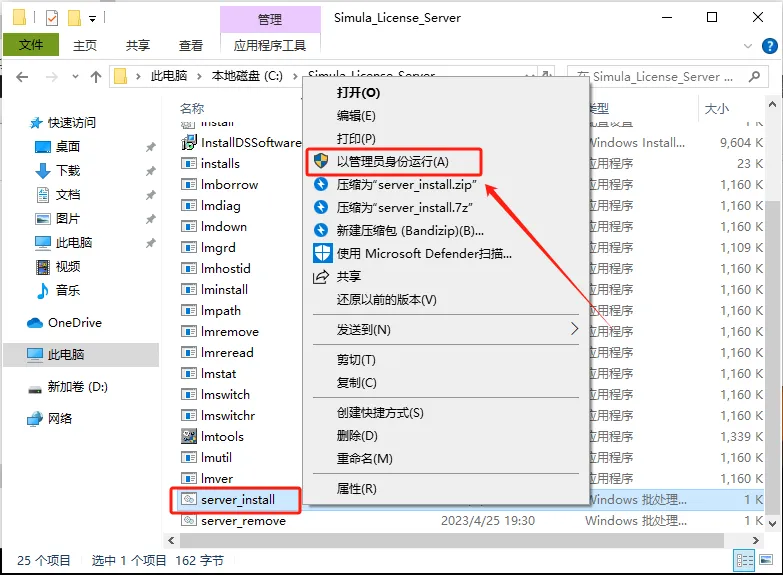Create shortcut (创建快捷方式) from context menu
Image resolution: width=783 pixels, height=575 pixels.
tap(380, 413)
